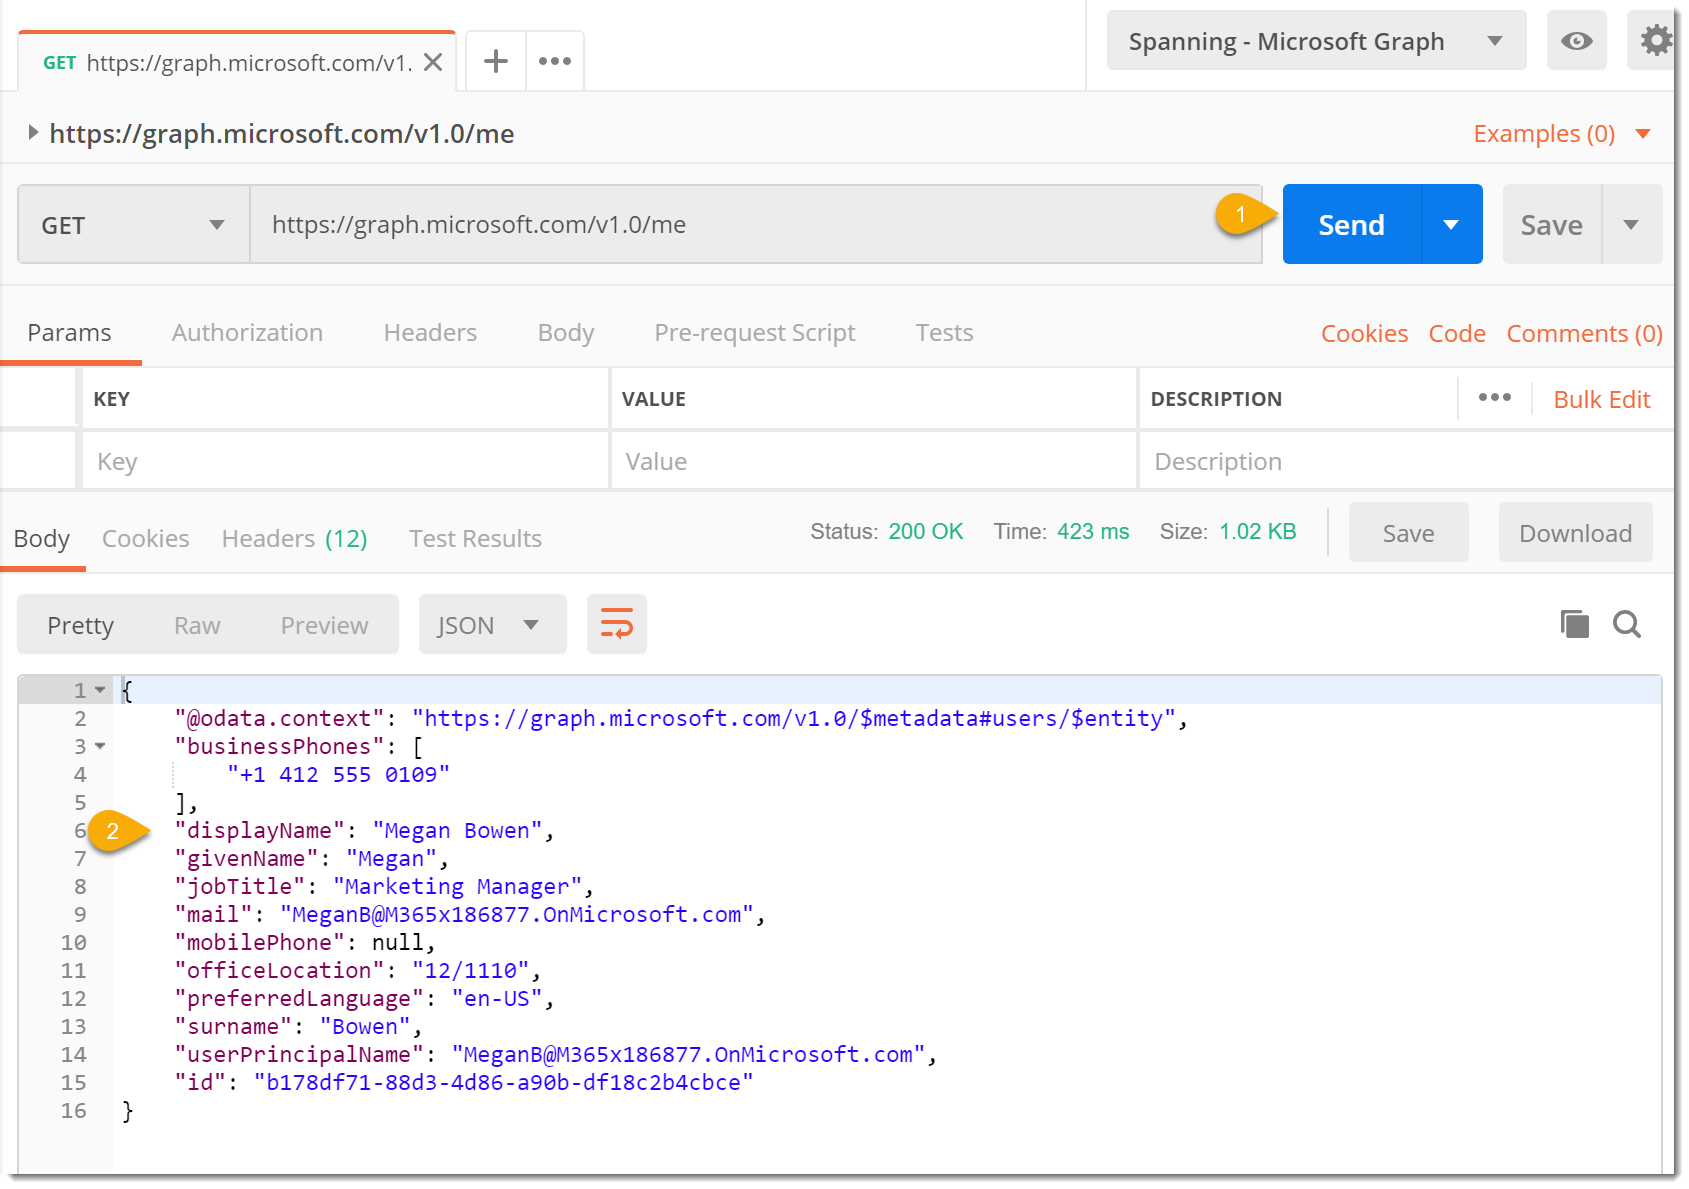
Task: Open a new request tab with plus icon
Action: 496,61
